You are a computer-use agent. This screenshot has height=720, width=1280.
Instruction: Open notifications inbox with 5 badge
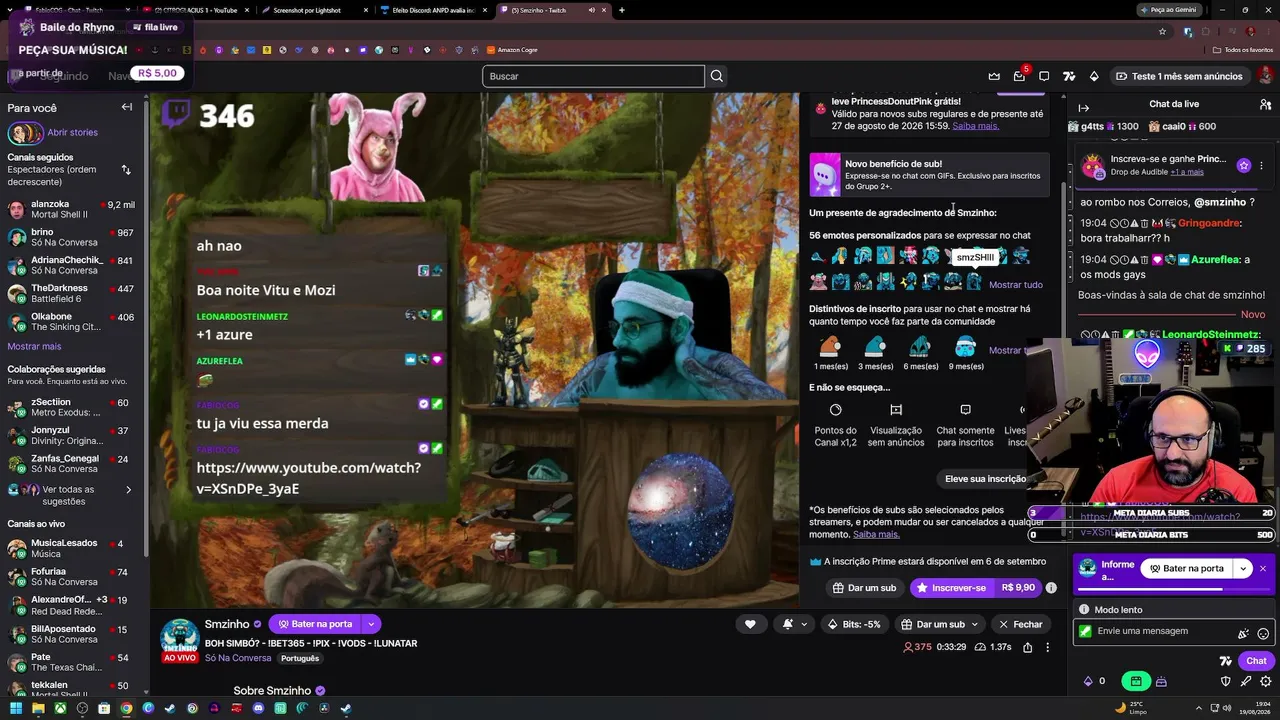[1019, 76]
